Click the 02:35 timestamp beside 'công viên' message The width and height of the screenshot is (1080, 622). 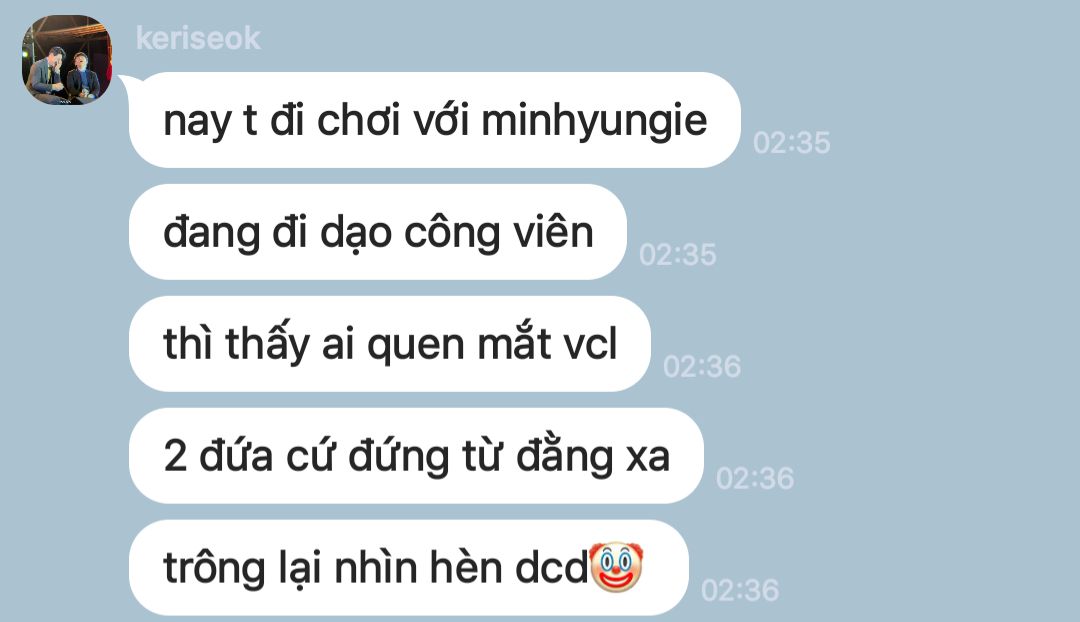click(x=678, y=254)
